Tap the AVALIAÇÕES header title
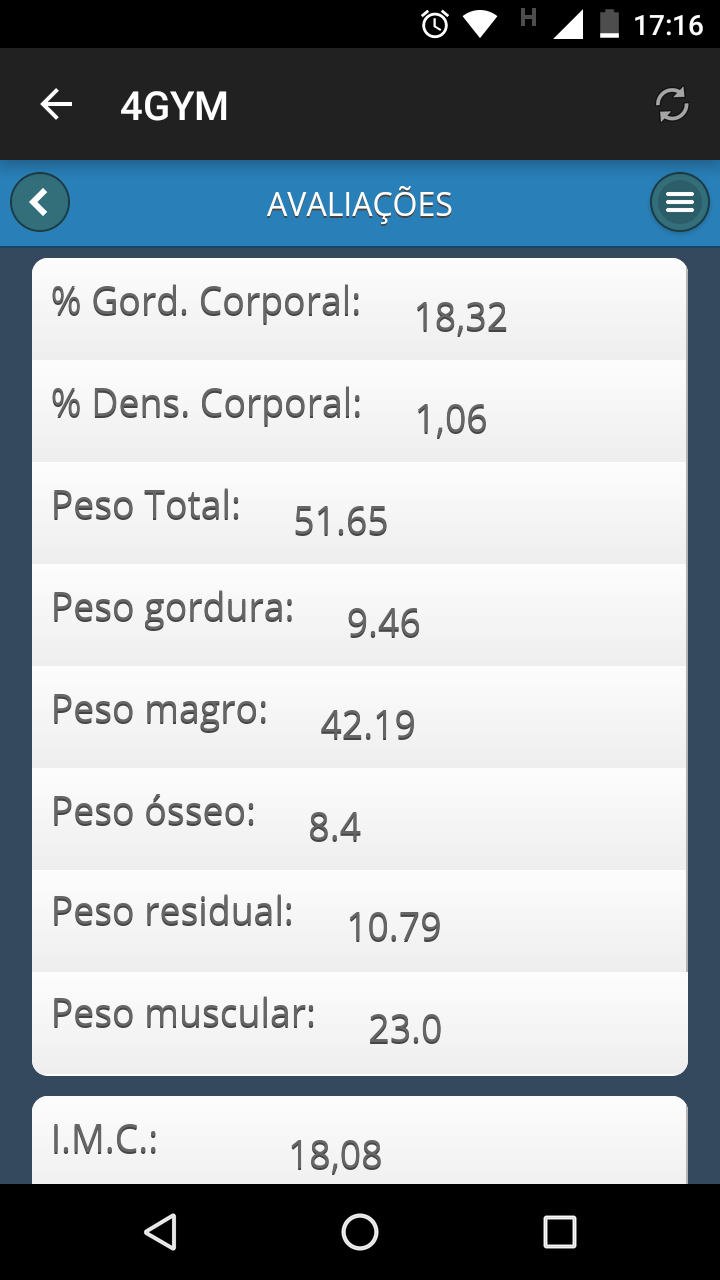Viewport: 720px width, 1280px height. [360, 205]
